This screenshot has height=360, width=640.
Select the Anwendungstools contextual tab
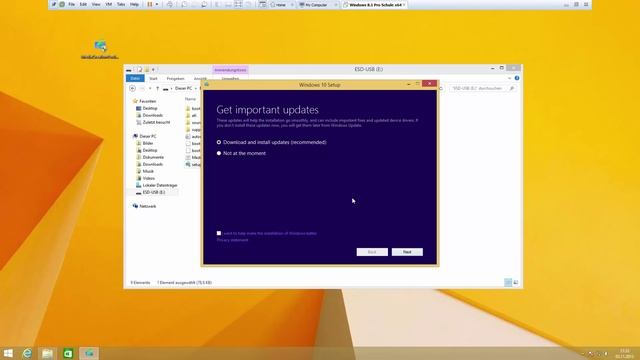click(x=230, y=70)
